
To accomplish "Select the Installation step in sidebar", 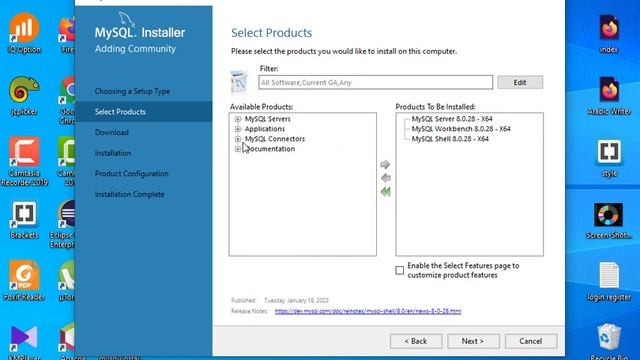I will (x=113, y=153).
